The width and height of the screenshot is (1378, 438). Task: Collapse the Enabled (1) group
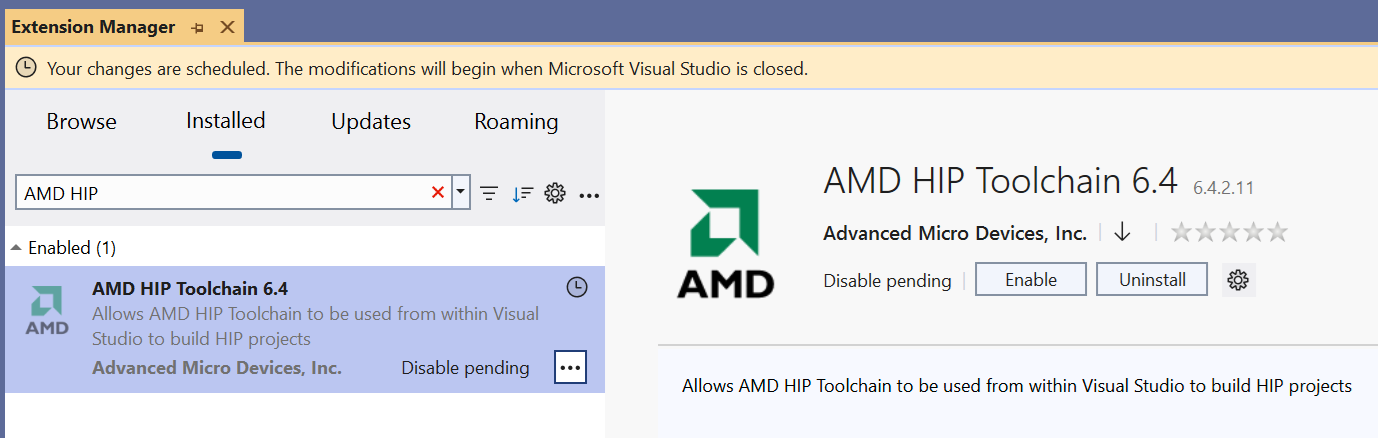pos(16,247)
